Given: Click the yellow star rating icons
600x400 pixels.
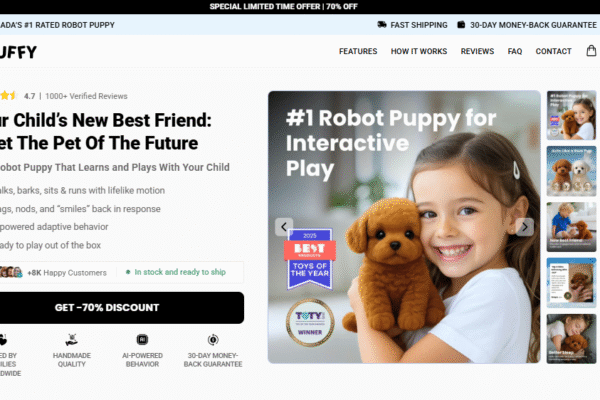Looking at the screenshot, I should coord(8,96).
